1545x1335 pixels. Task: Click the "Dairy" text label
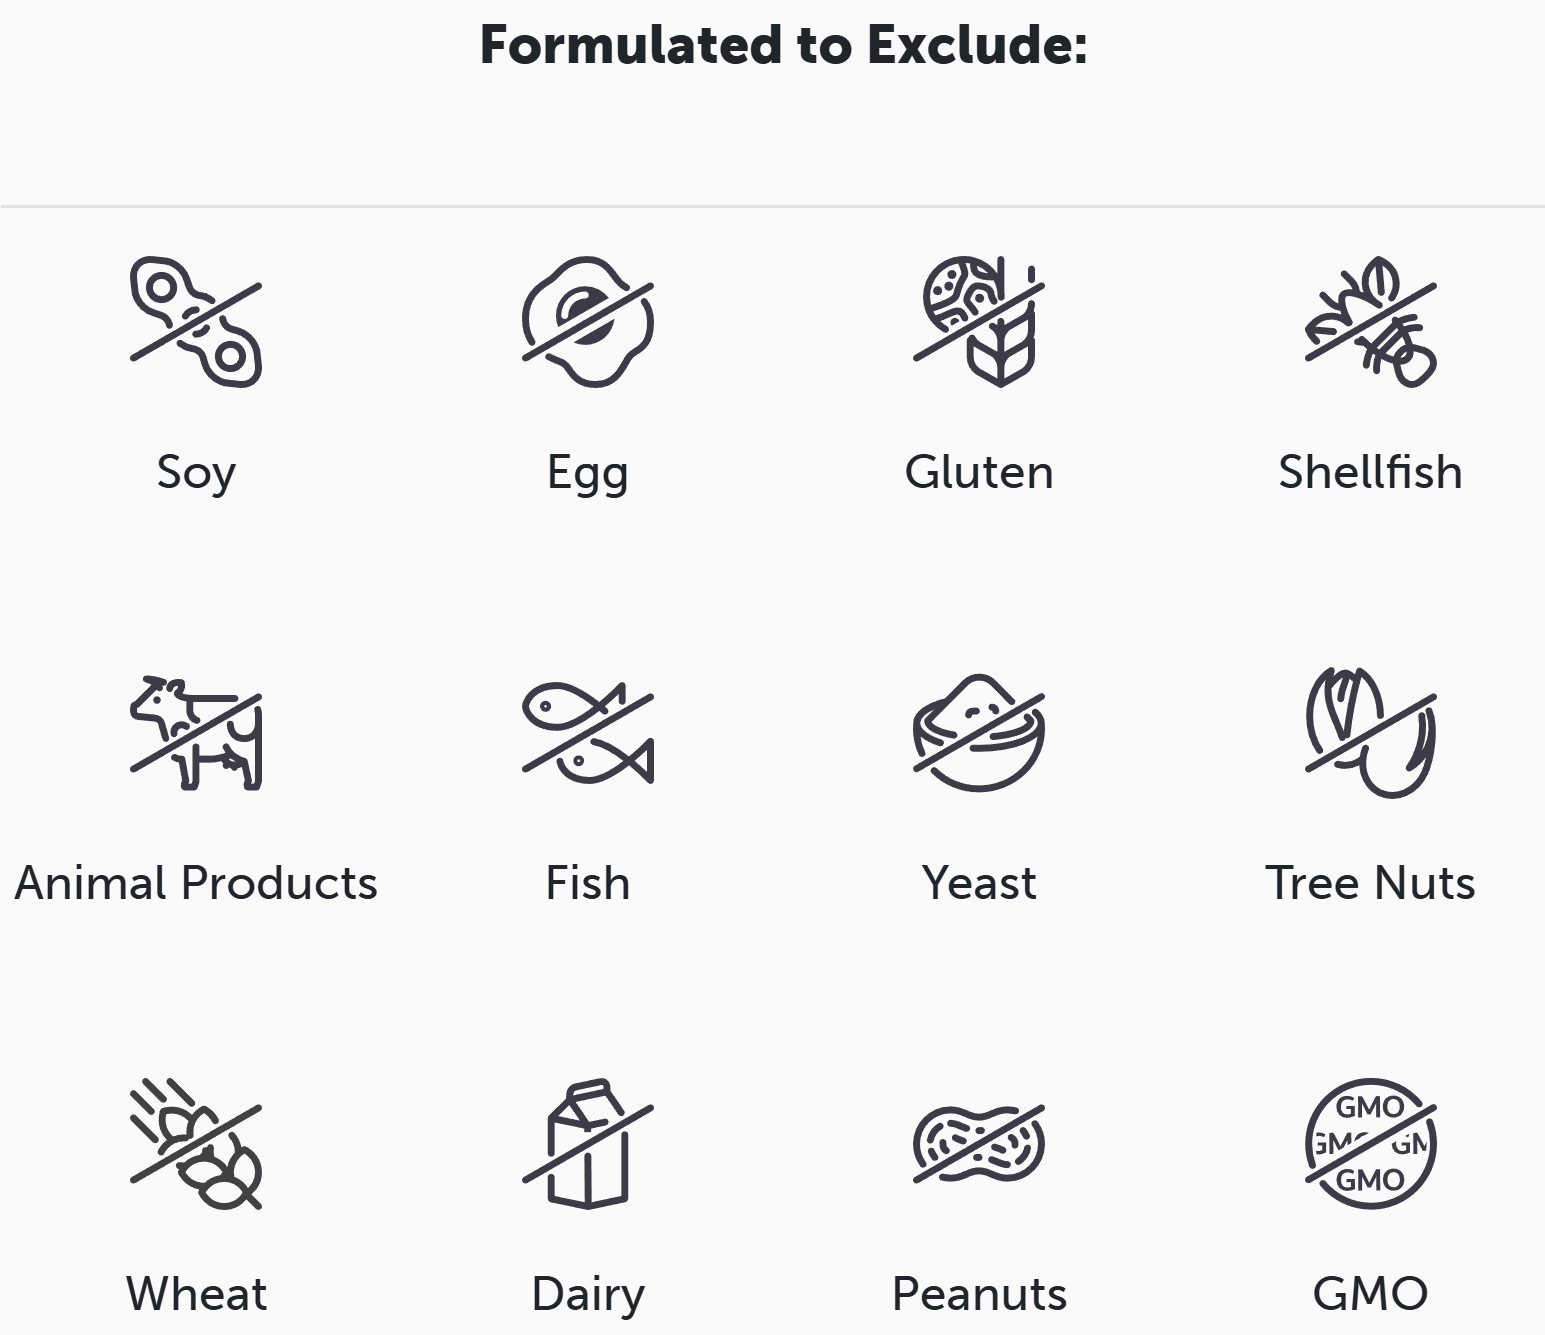[x=588, y=1294]
